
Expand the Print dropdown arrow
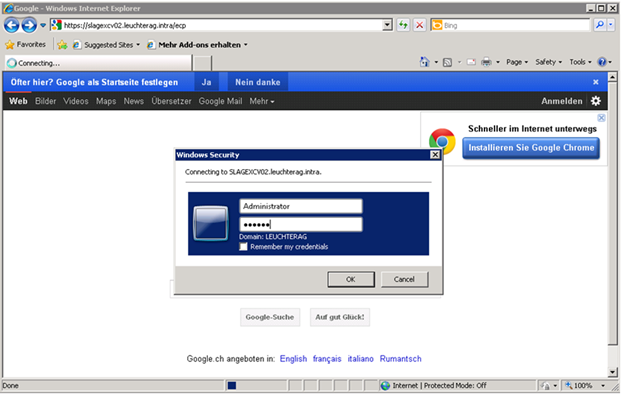[498, 62]
